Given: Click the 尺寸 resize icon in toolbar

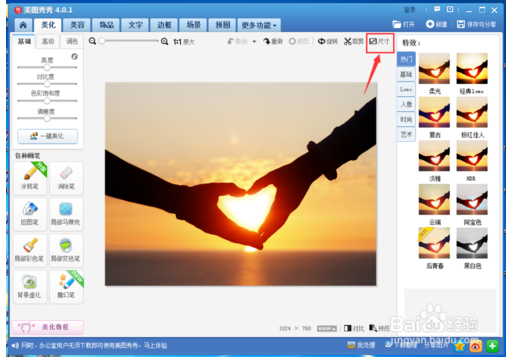Looking at the screenshot, I should [373, 41].
